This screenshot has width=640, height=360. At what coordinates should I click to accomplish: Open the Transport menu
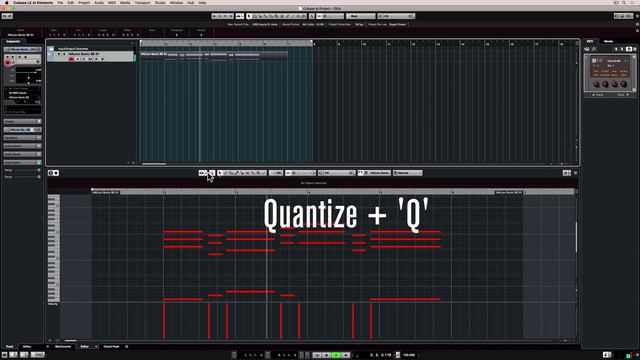point(142,2)
